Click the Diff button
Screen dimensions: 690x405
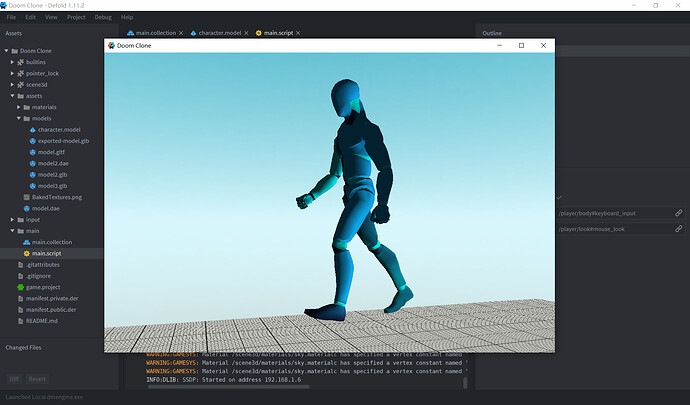click(14, 379)
